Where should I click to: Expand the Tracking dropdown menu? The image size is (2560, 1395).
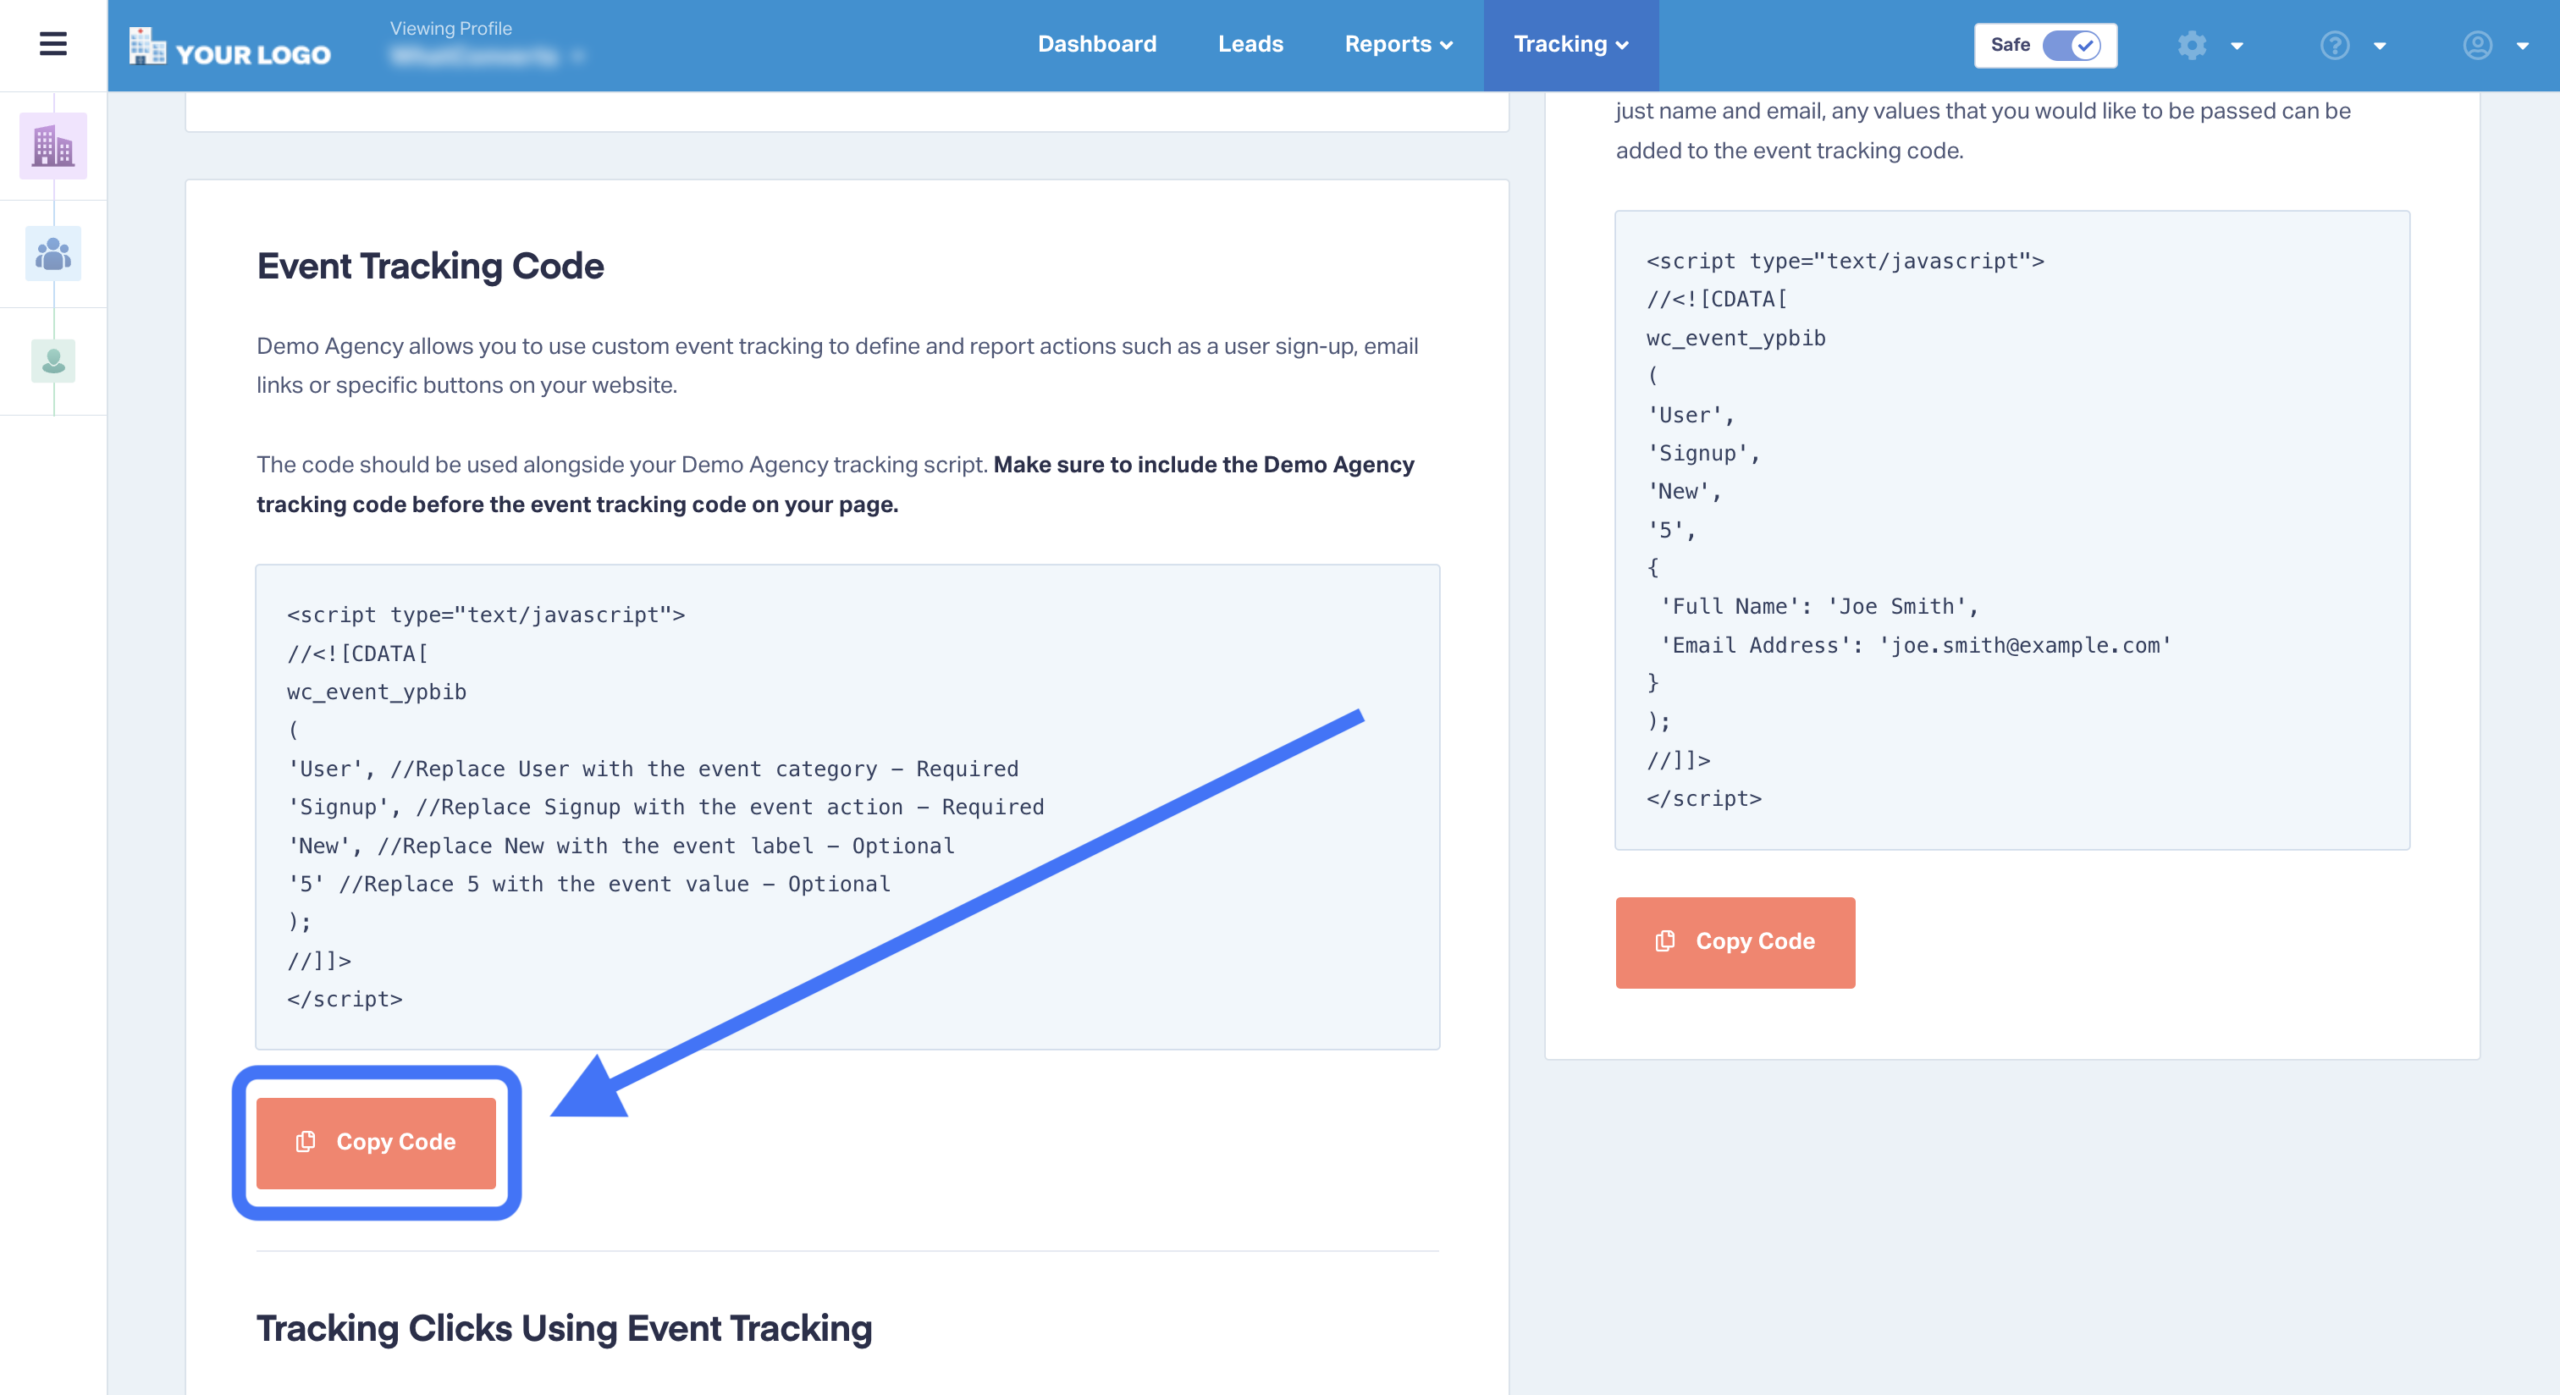tap(1570, 44)
